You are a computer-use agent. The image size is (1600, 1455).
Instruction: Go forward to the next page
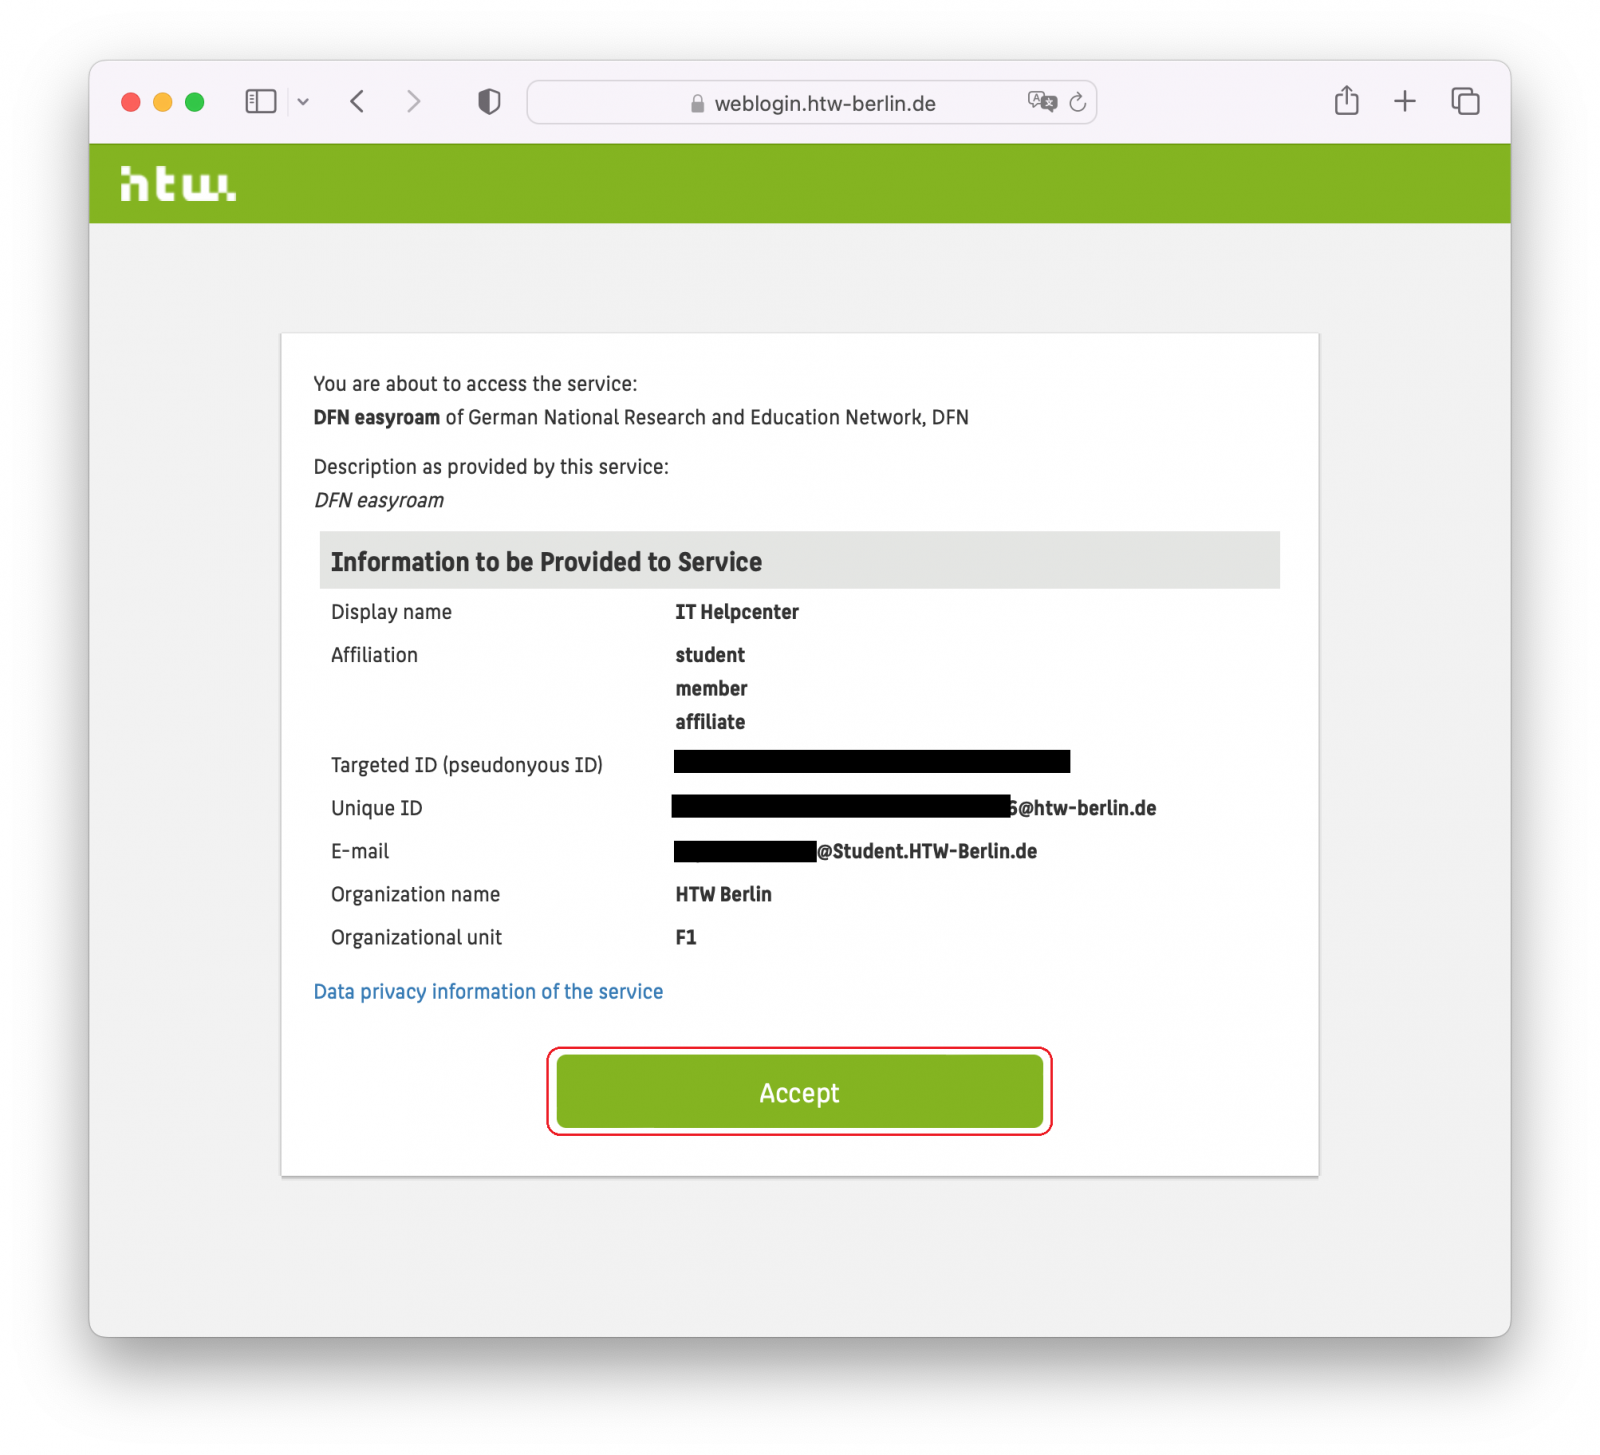click(x=413, y=102)
